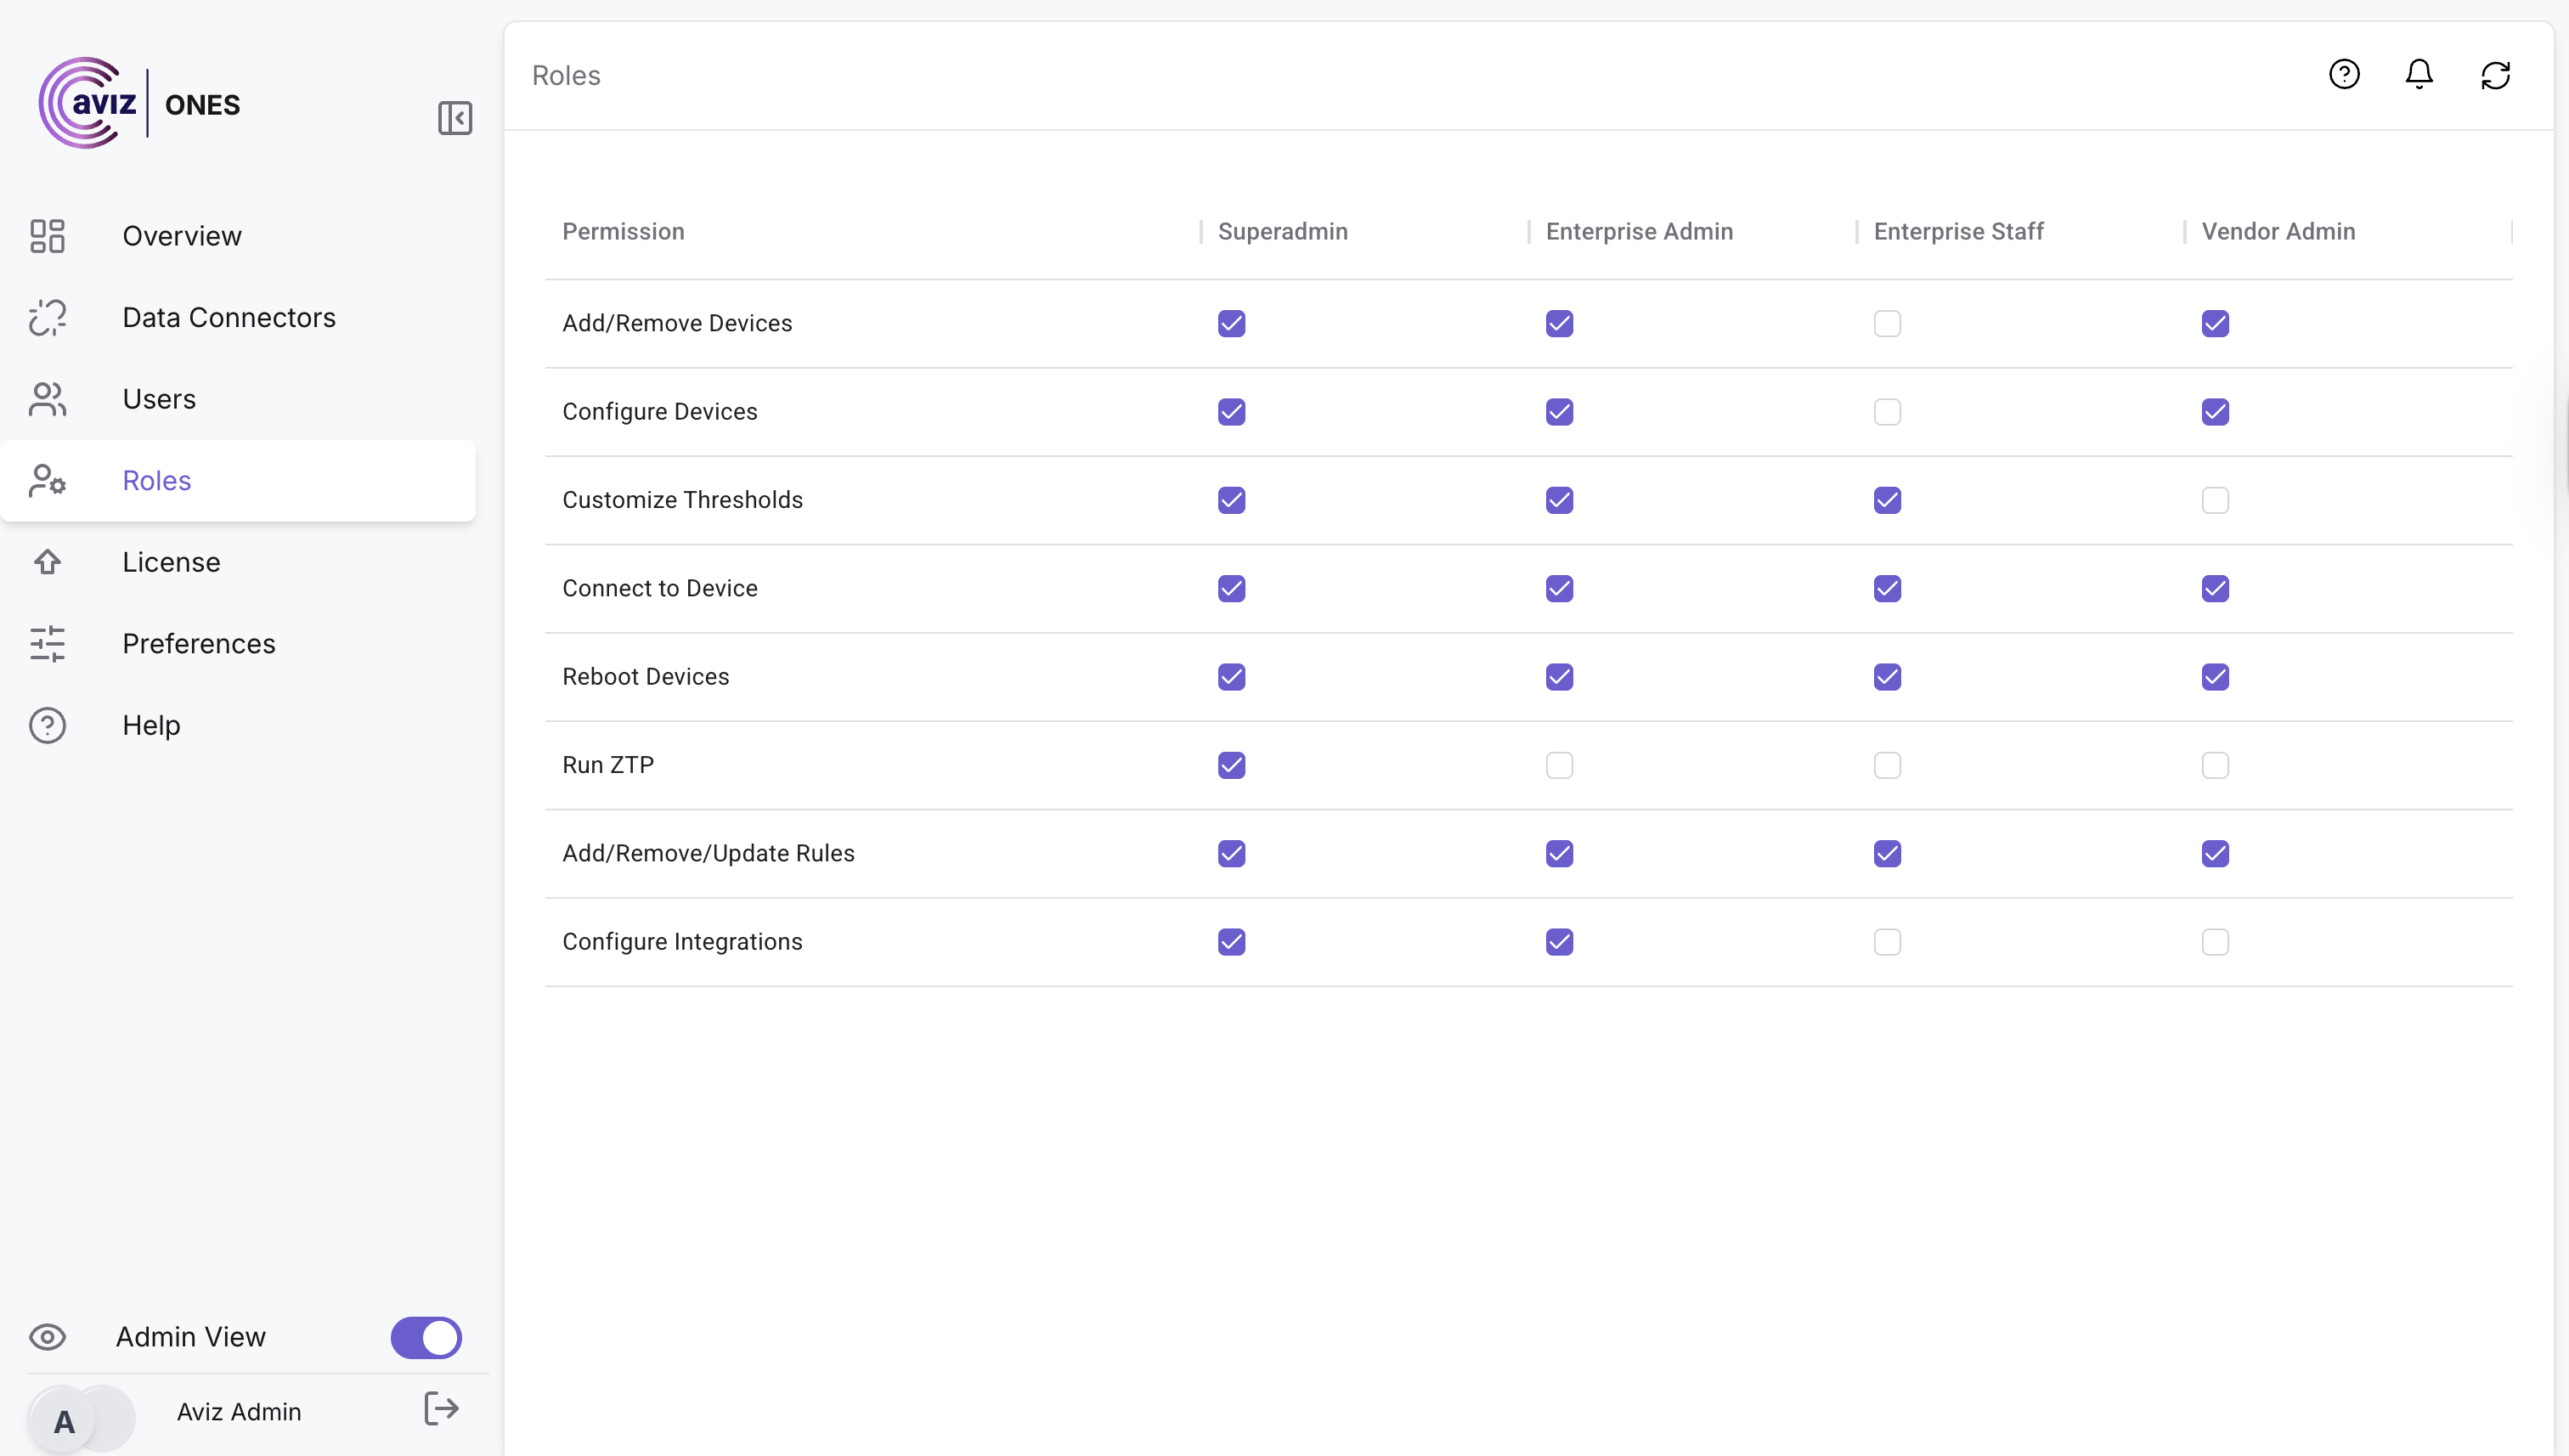Screen dimensions: 2569x1456
Task: Check Configure Integrations for Enterprise Staff
Action: tap(1887, 942)
